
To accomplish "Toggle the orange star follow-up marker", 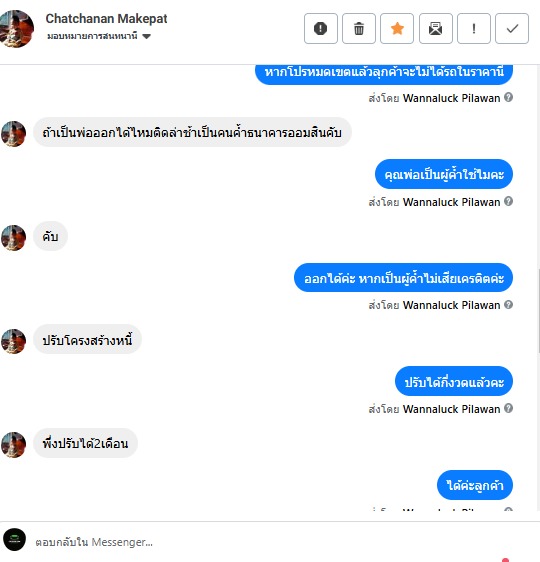I will pos(397,29).
